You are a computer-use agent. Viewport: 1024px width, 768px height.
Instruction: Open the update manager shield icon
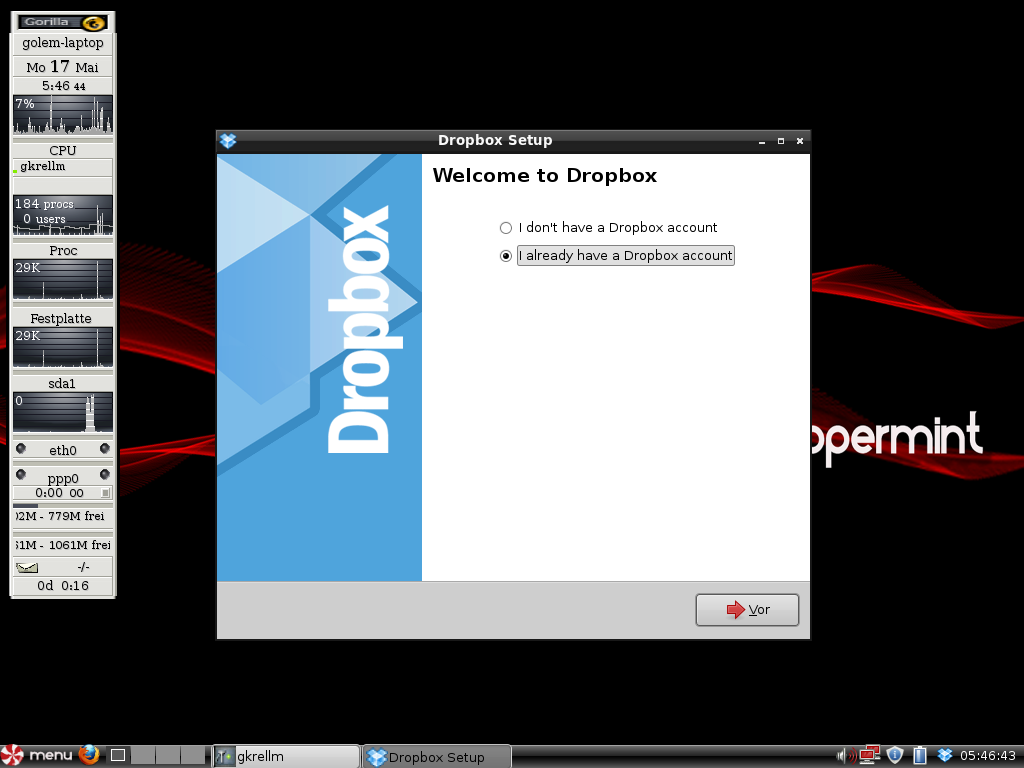[x=894, y=754]
